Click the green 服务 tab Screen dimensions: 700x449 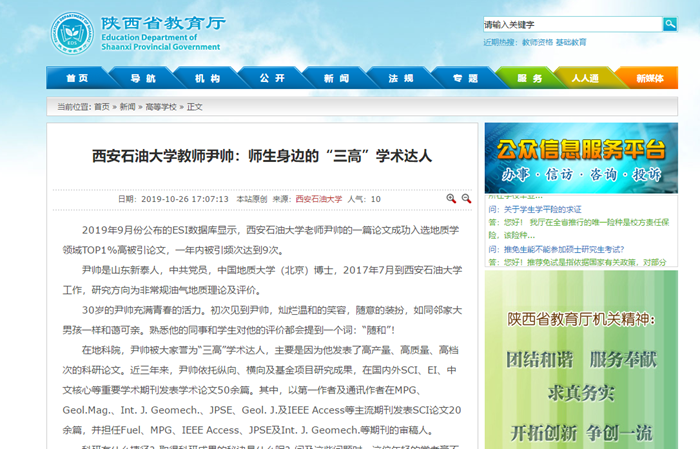click(529, 78)
